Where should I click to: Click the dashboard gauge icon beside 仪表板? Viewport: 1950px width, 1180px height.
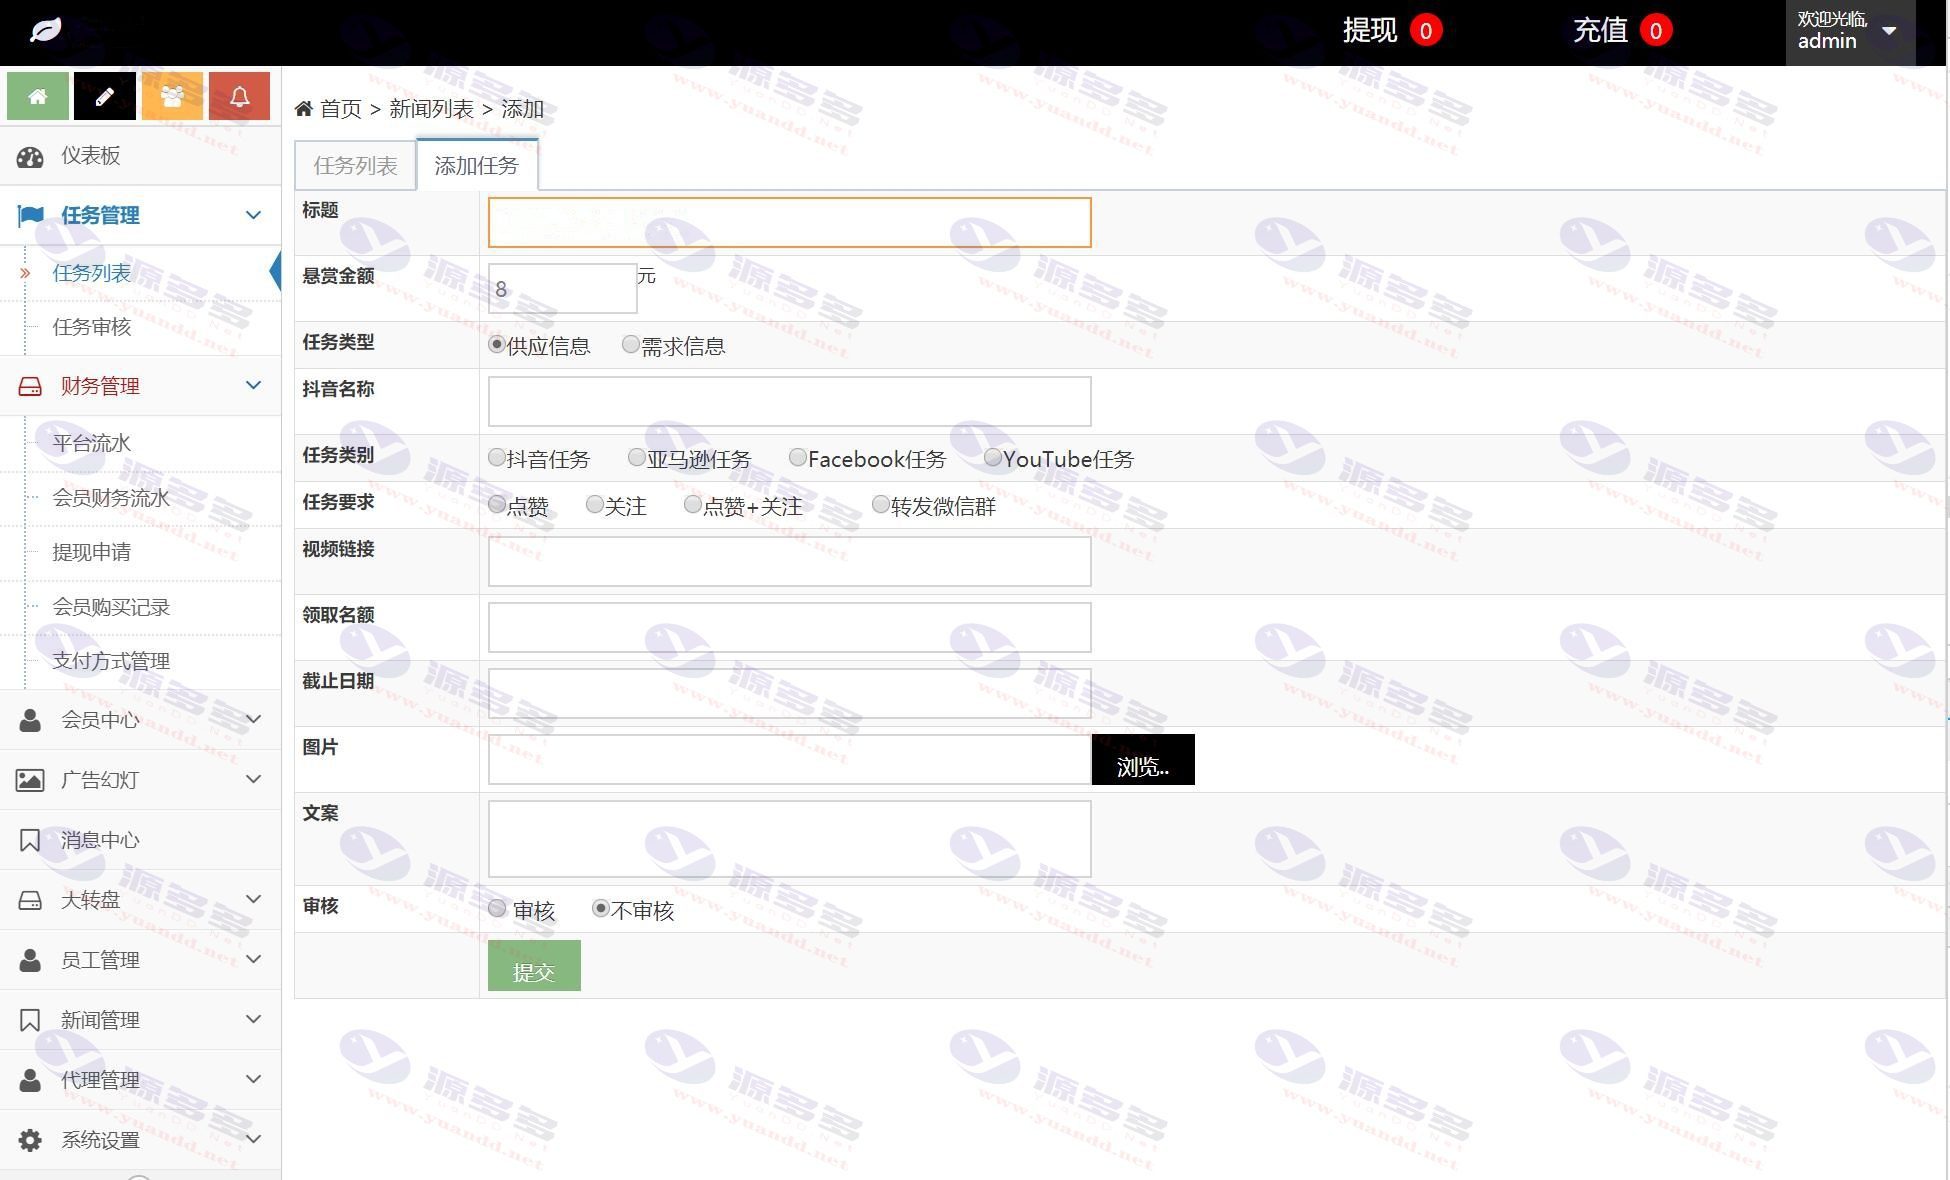click(30, 157)
